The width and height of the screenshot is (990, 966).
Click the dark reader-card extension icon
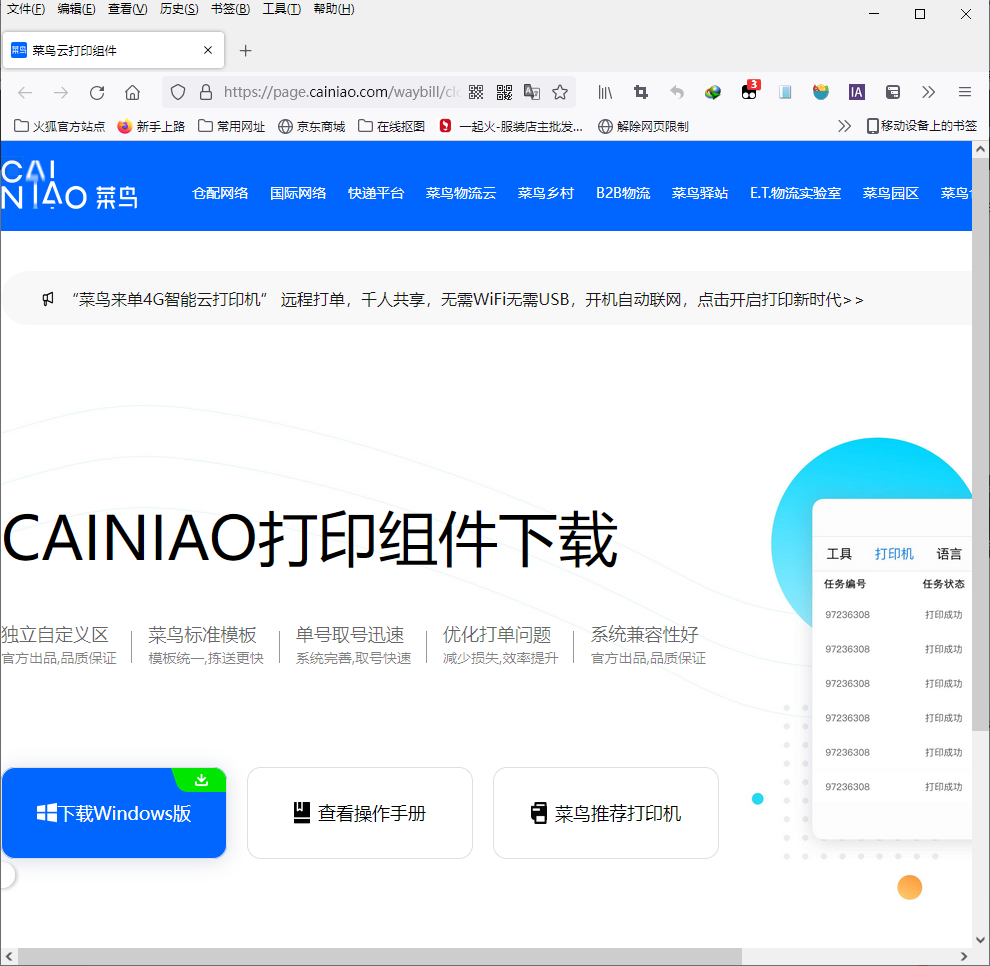coord(893,93)
